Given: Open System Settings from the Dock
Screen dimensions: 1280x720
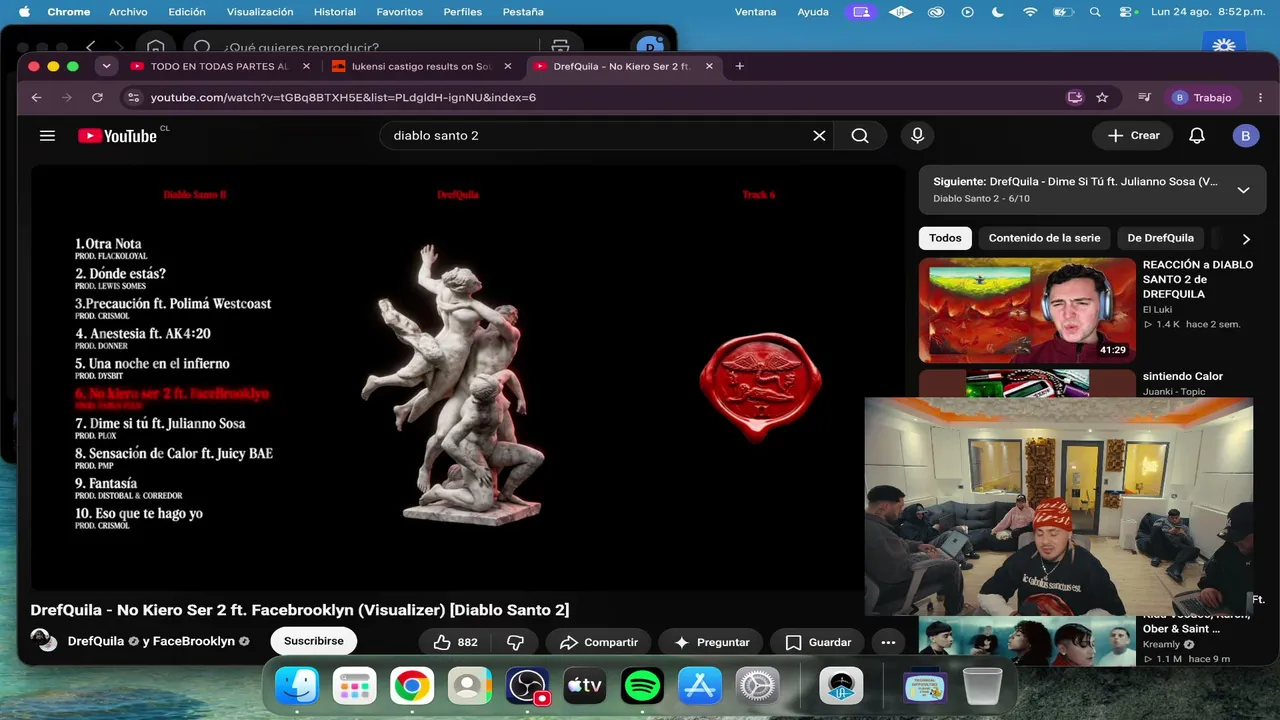Looking at the screenshot, I should point(757,686).
